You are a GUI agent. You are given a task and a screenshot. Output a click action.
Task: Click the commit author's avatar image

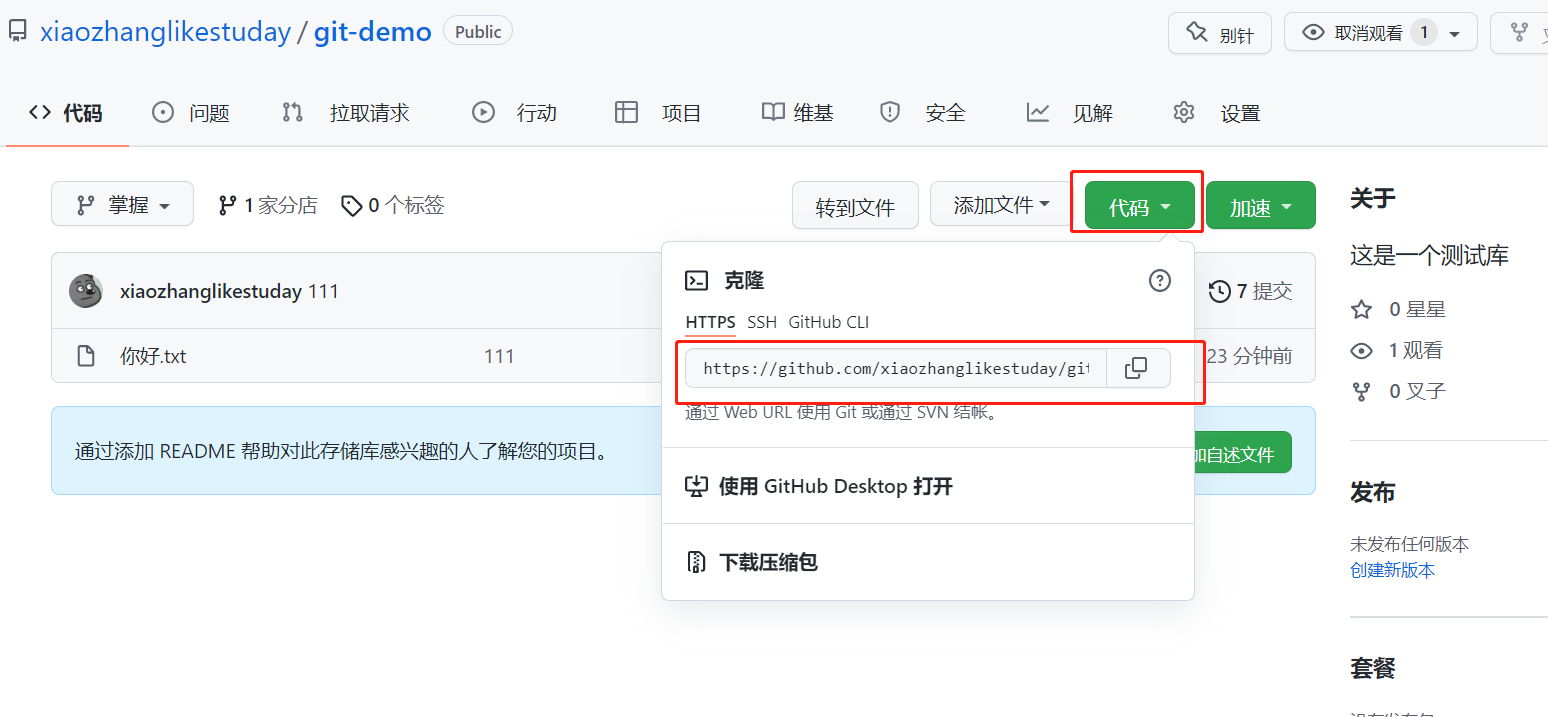[x=86, y=291]
